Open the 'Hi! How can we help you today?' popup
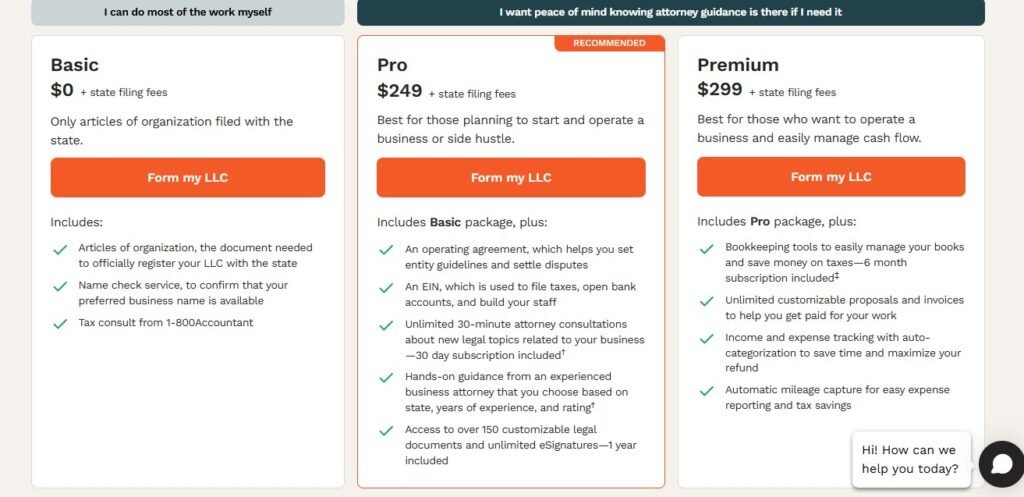The height and width of the screenshot is (497, 1024). coord(911,459)
